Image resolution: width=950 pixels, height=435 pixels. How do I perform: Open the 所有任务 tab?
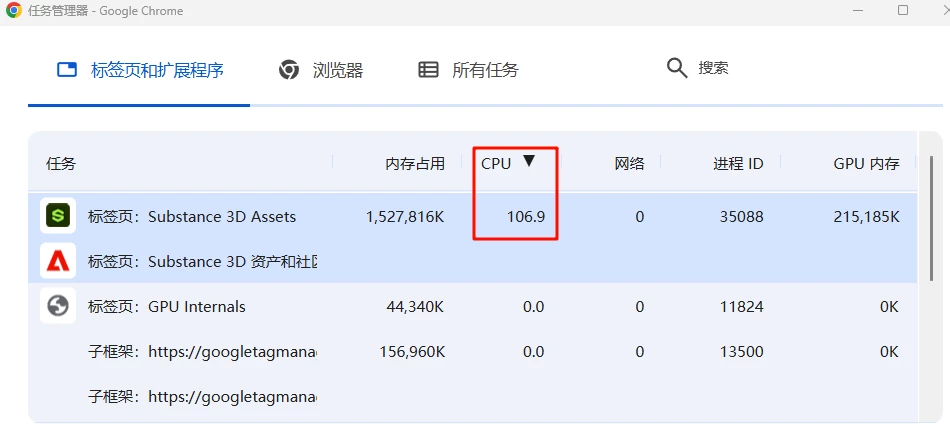coord(468,70)
